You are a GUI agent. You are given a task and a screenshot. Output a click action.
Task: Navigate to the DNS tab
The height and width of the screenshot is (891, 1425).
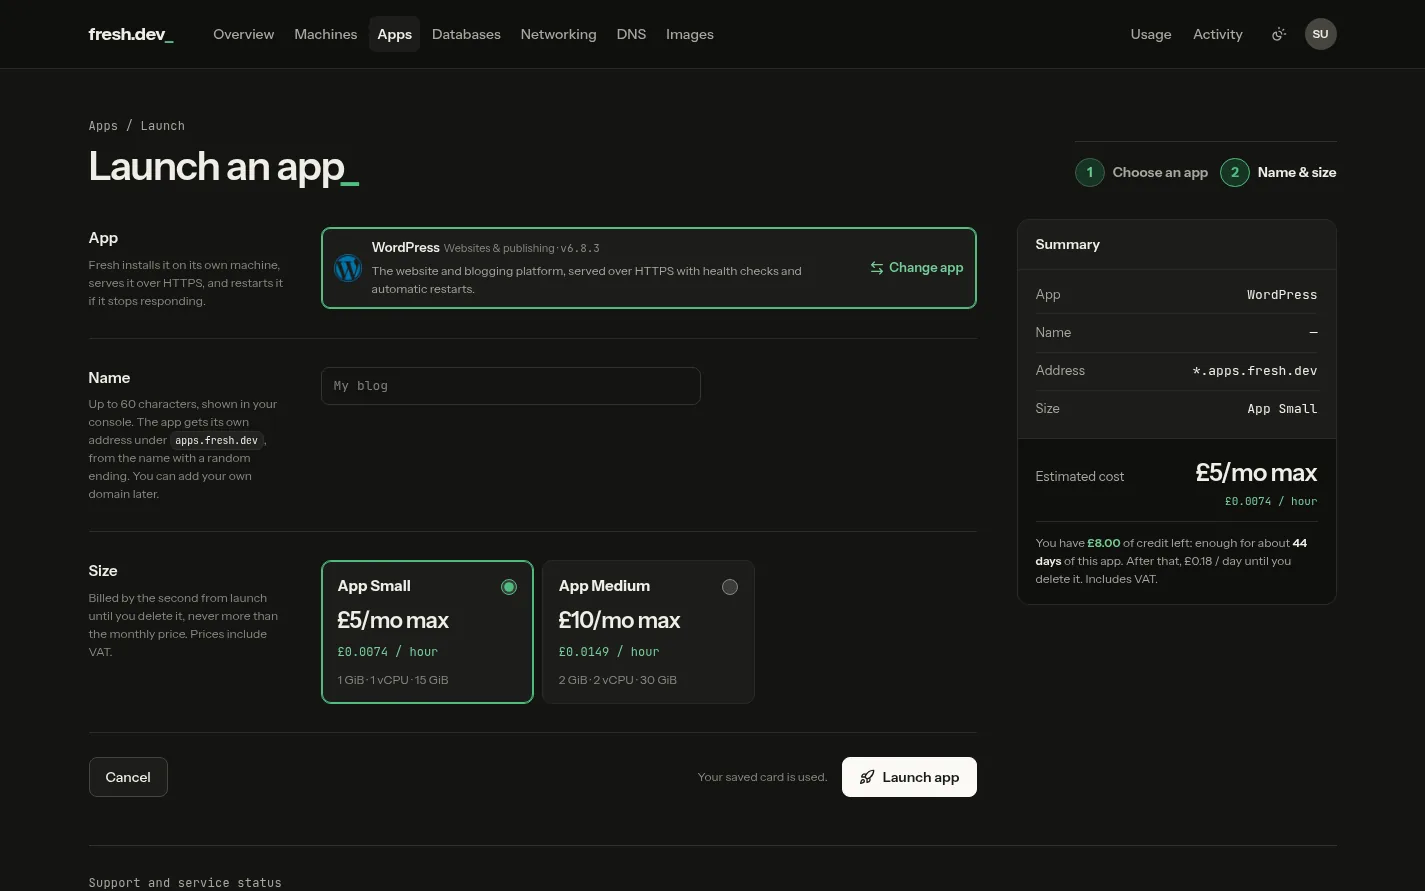coord(631,34)
